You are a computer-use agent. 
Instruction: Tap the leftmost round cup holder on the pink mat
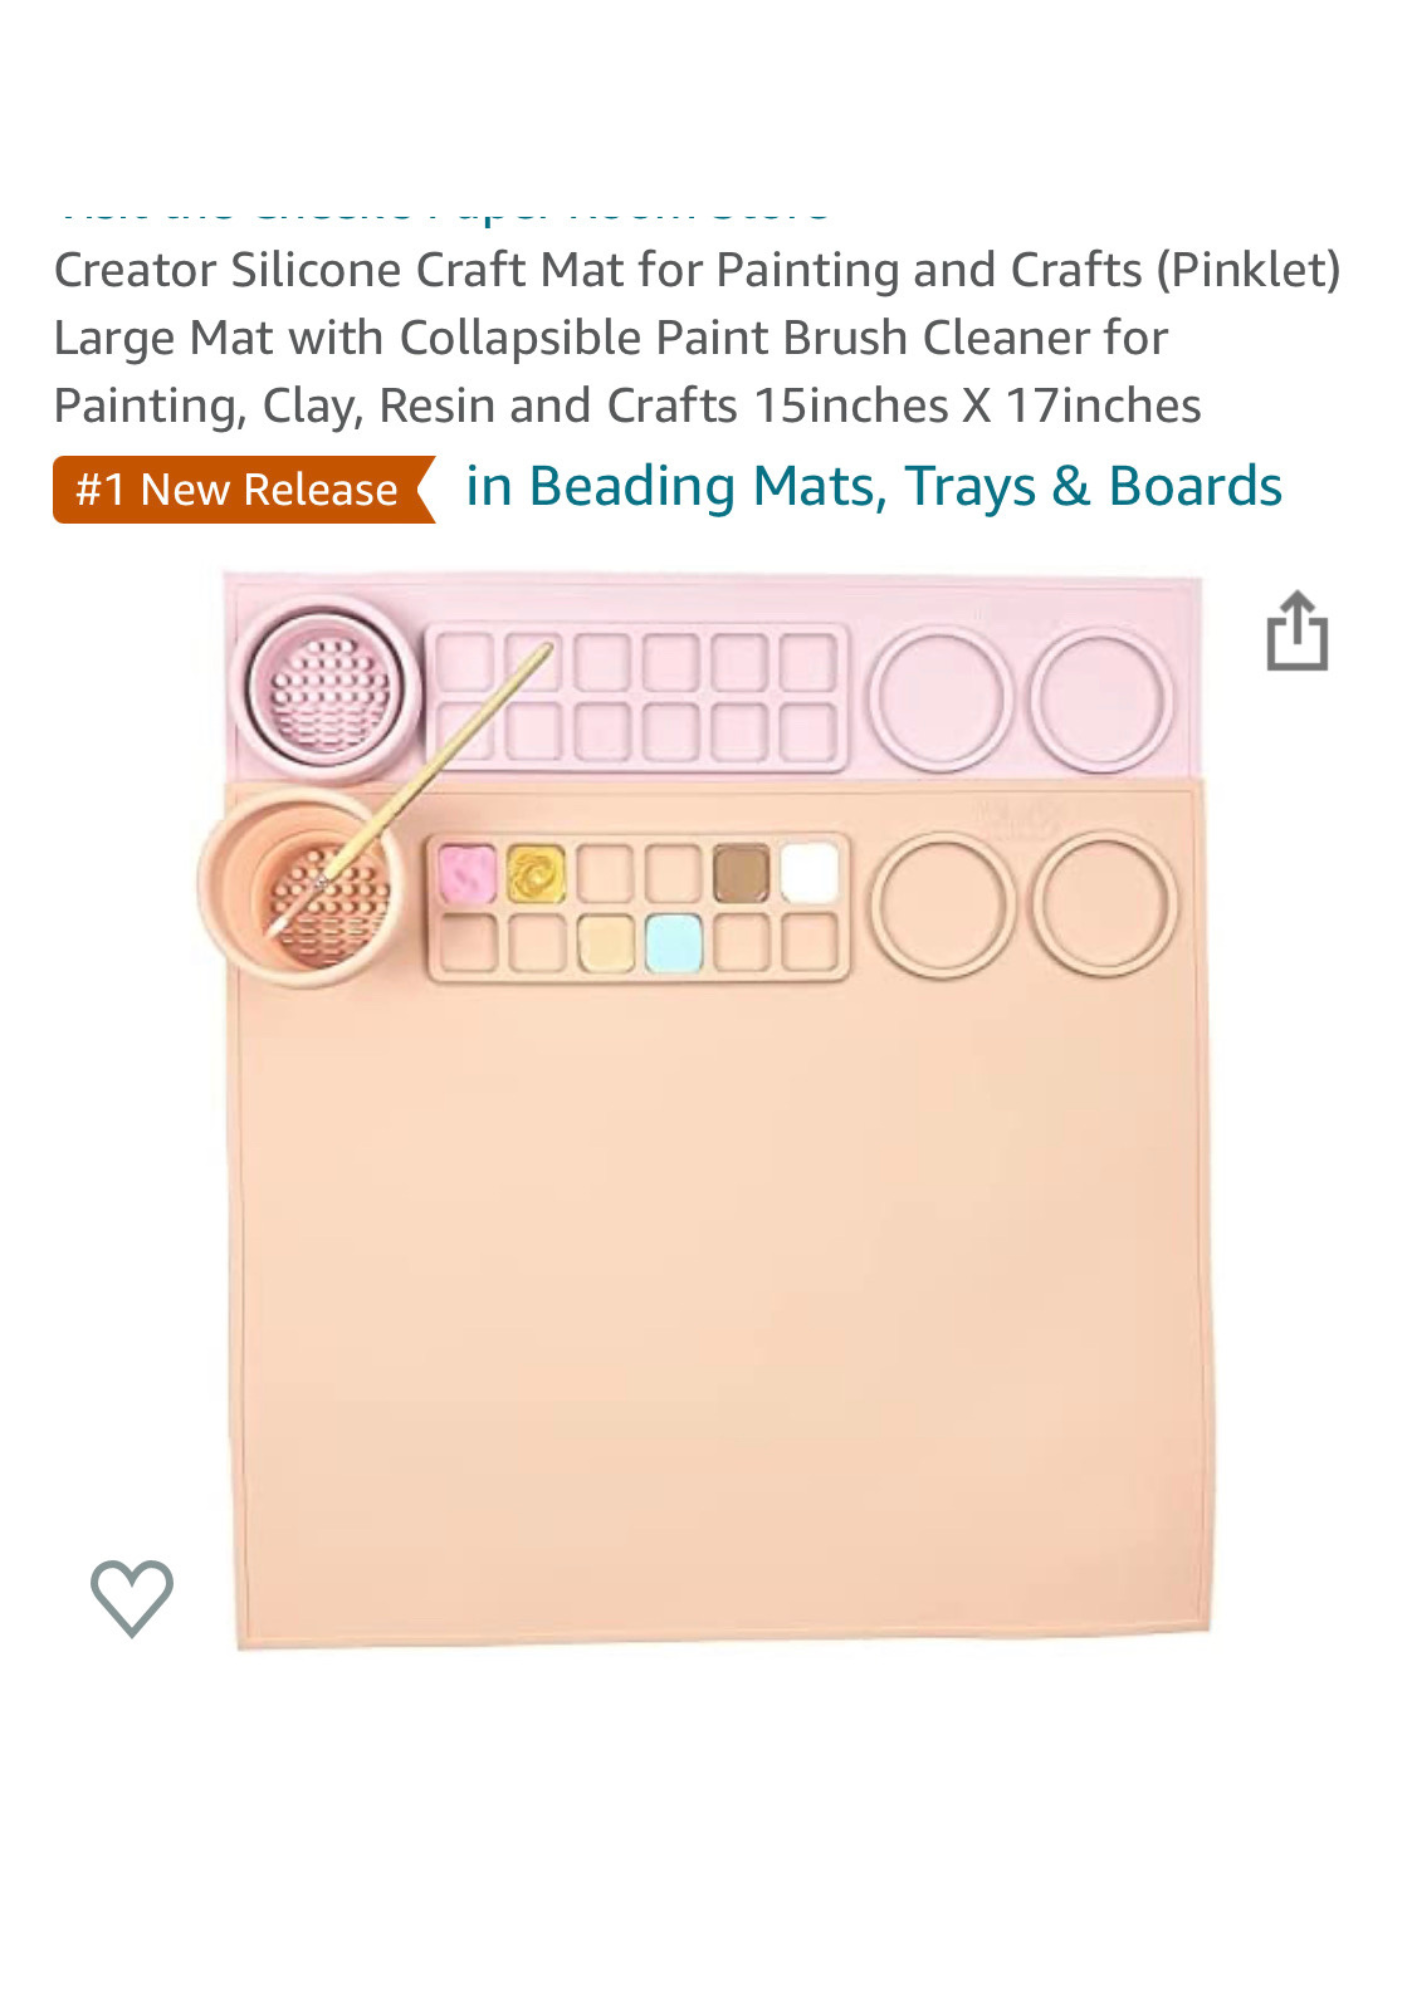click(940, 699)
